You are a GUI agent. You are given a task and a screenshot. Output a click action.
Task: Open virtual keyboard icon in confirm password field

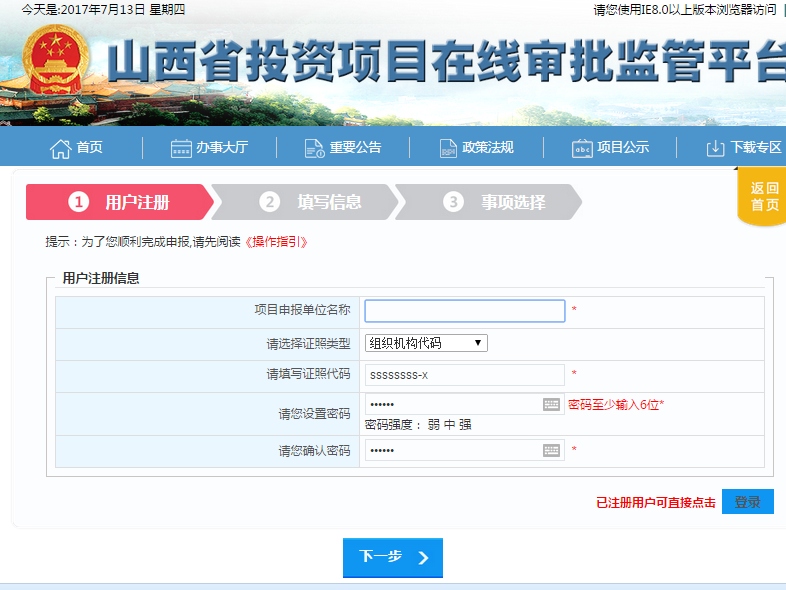click(x=552, y=450)
